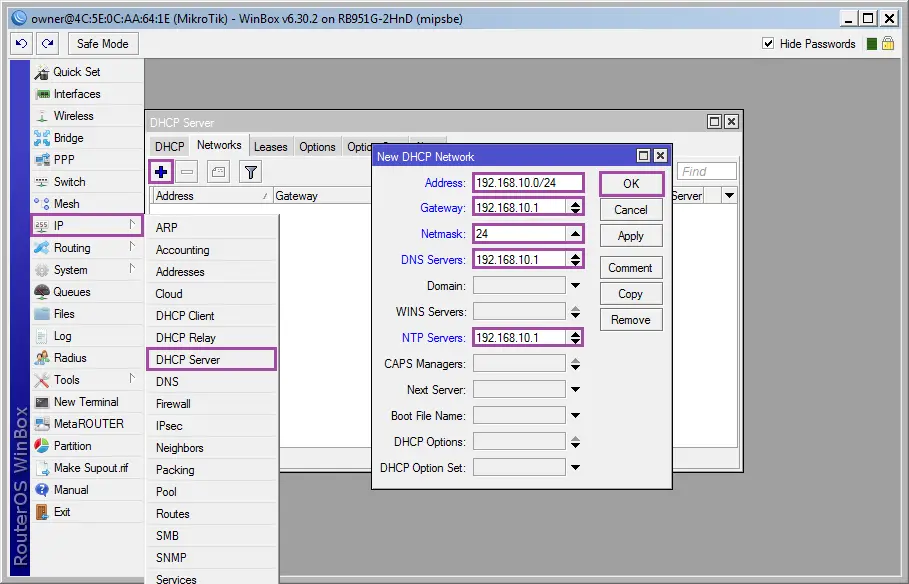Open Queues in the sidebar
This screenshot has width=909, height=584.
click(x=71, y=292)
